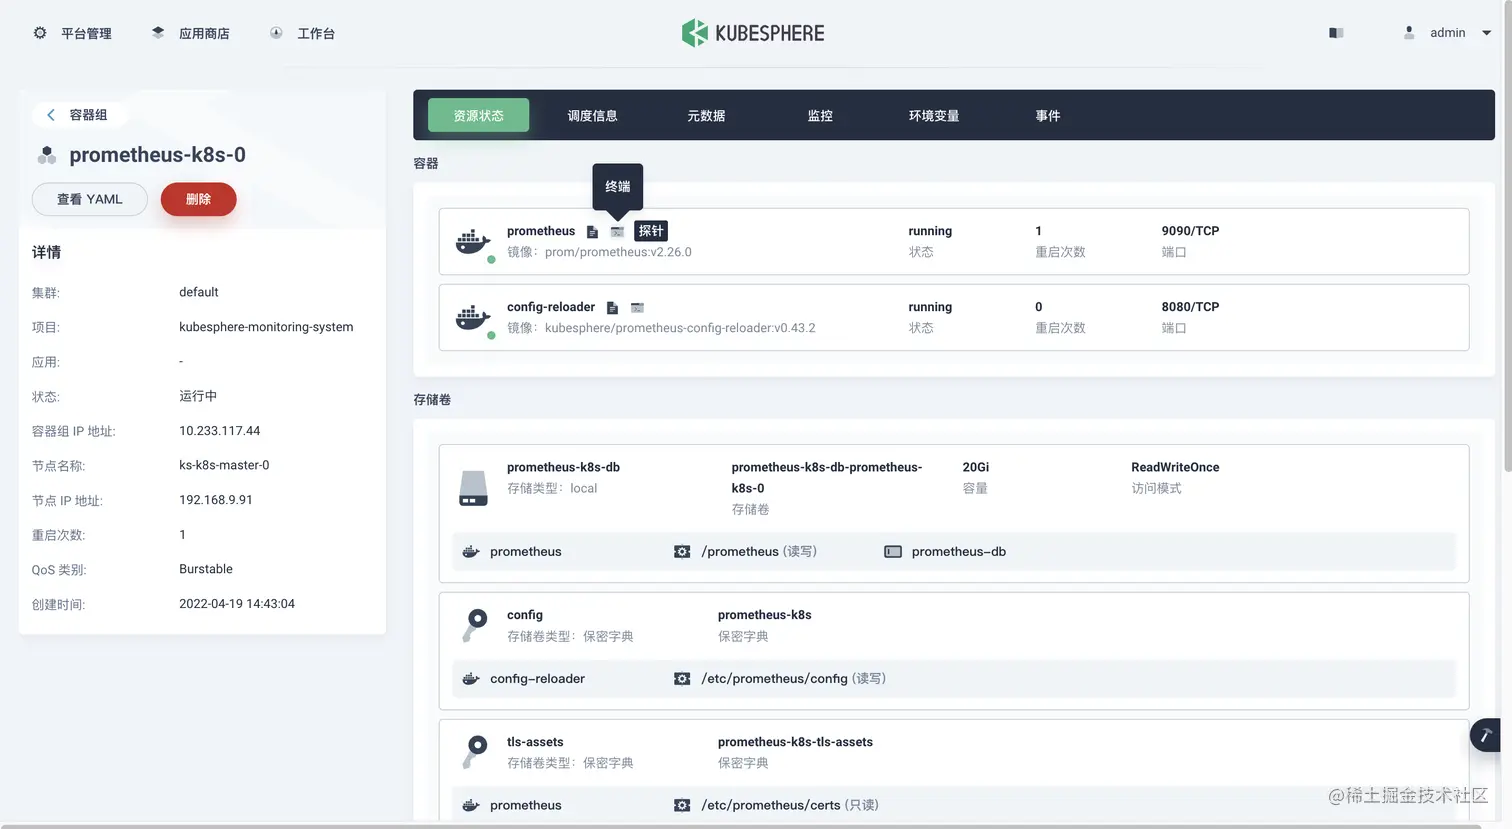Switch to the 元数据 tab
The image size is (1512, 829).
coord(706,115)
